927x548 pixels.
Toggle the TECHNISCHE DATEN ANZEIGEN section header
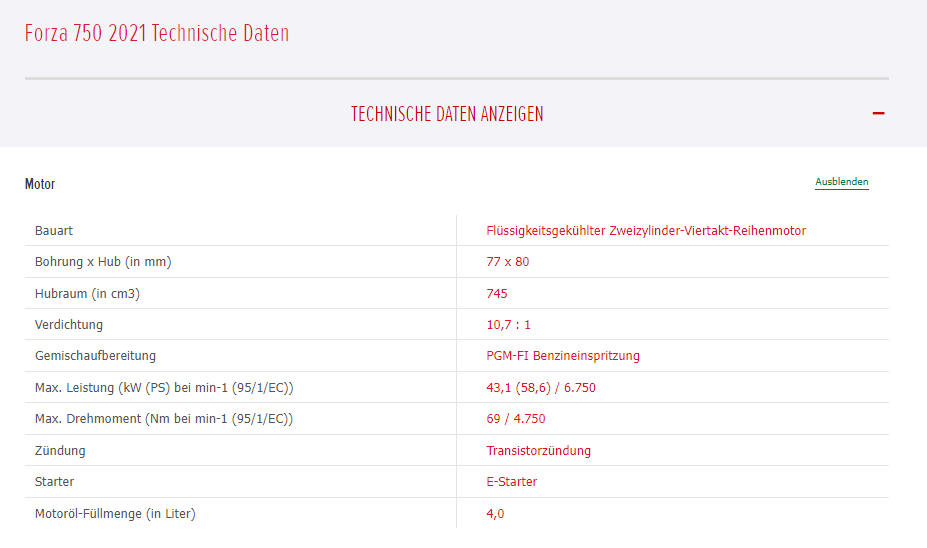447,114
